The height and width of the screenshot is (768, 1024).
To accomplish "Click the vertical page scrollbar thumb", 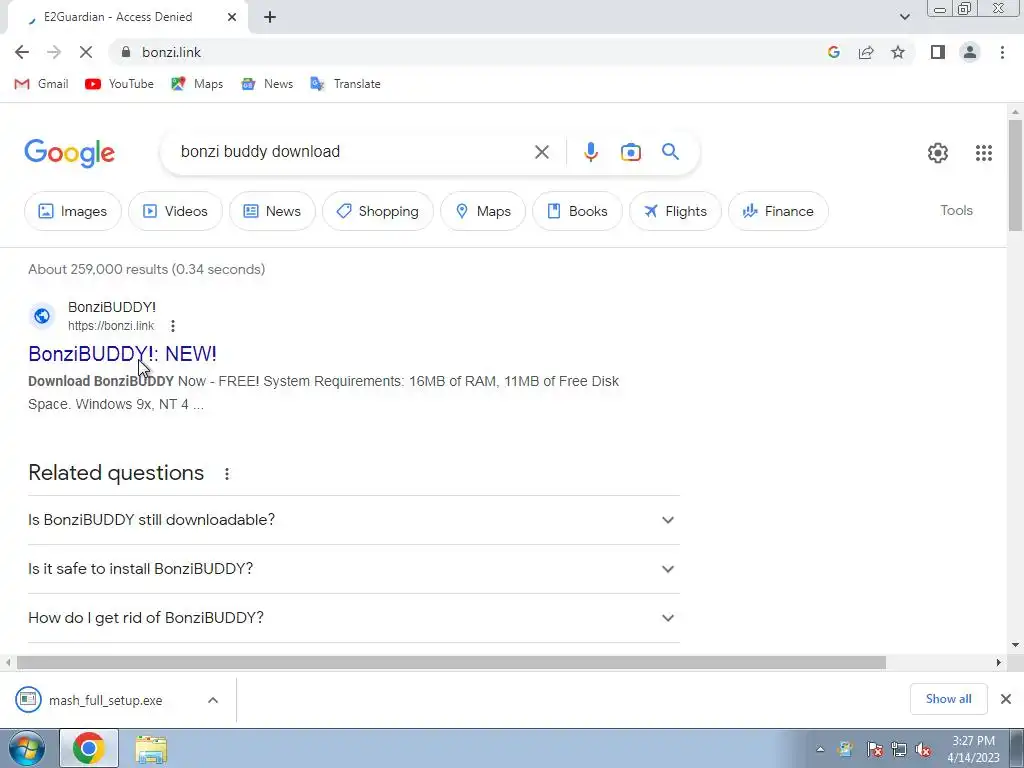I will [x=1014, y=175].
